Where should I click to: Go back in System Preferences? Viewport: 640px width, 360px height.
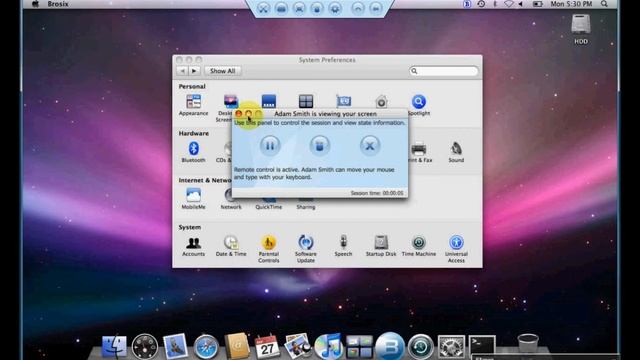tap(182, 71)
